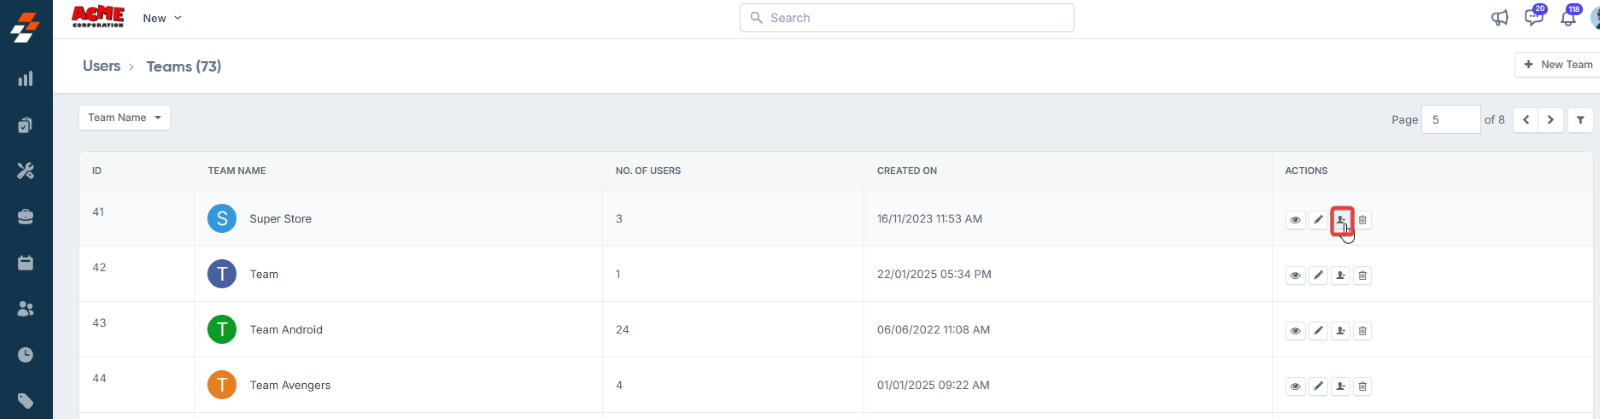Delete the Super Store team

(1362, 220)
